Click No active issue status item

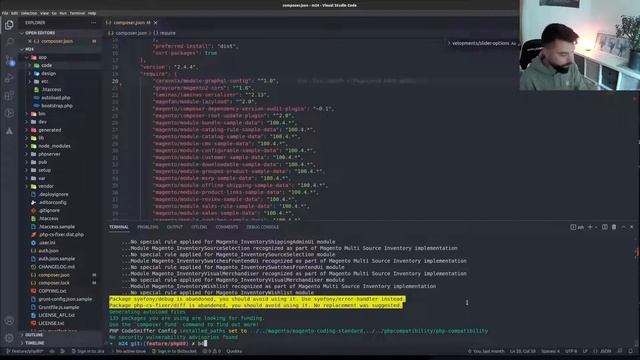click(128, 351)
